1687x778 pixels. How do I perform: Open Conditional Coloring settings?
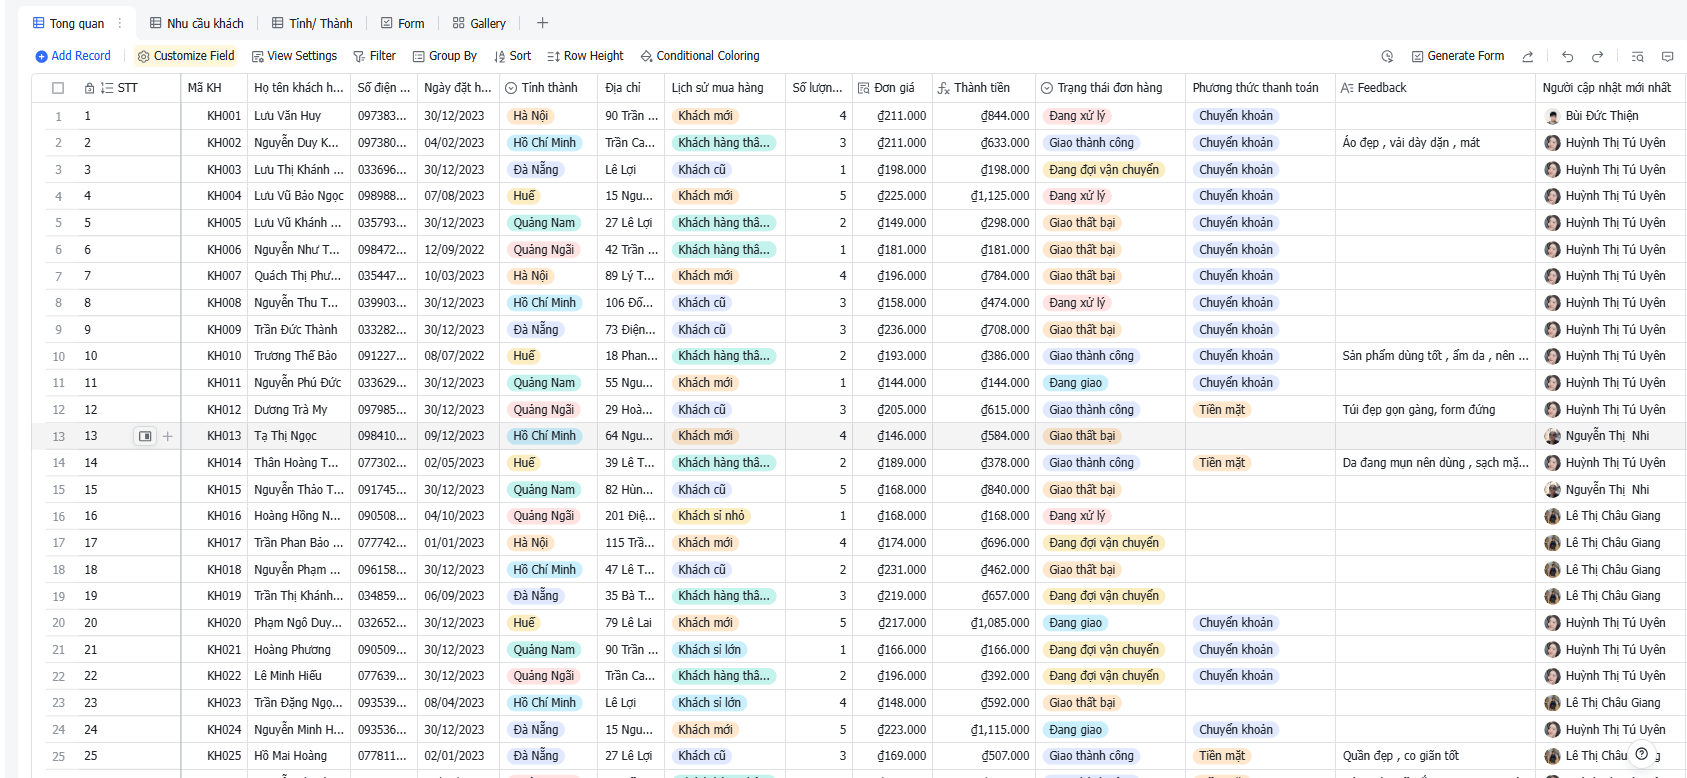[x=700, y=56]
